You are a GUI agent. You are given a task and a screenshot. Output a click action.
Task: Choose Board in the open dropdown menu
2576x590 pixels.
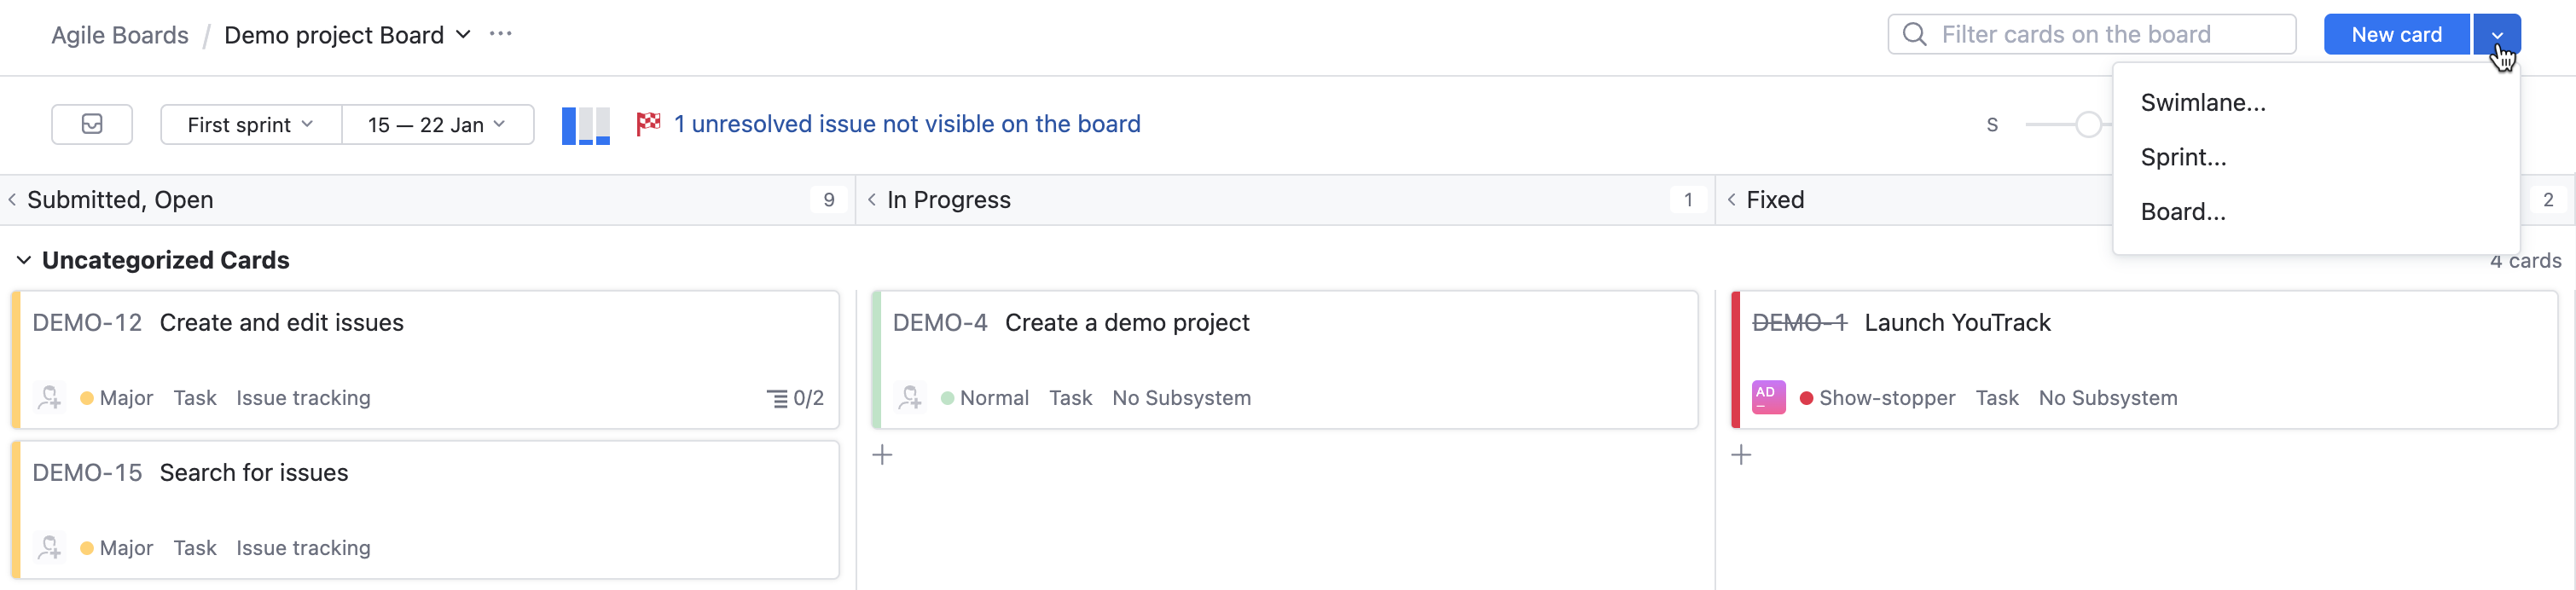click(2183, 211)
